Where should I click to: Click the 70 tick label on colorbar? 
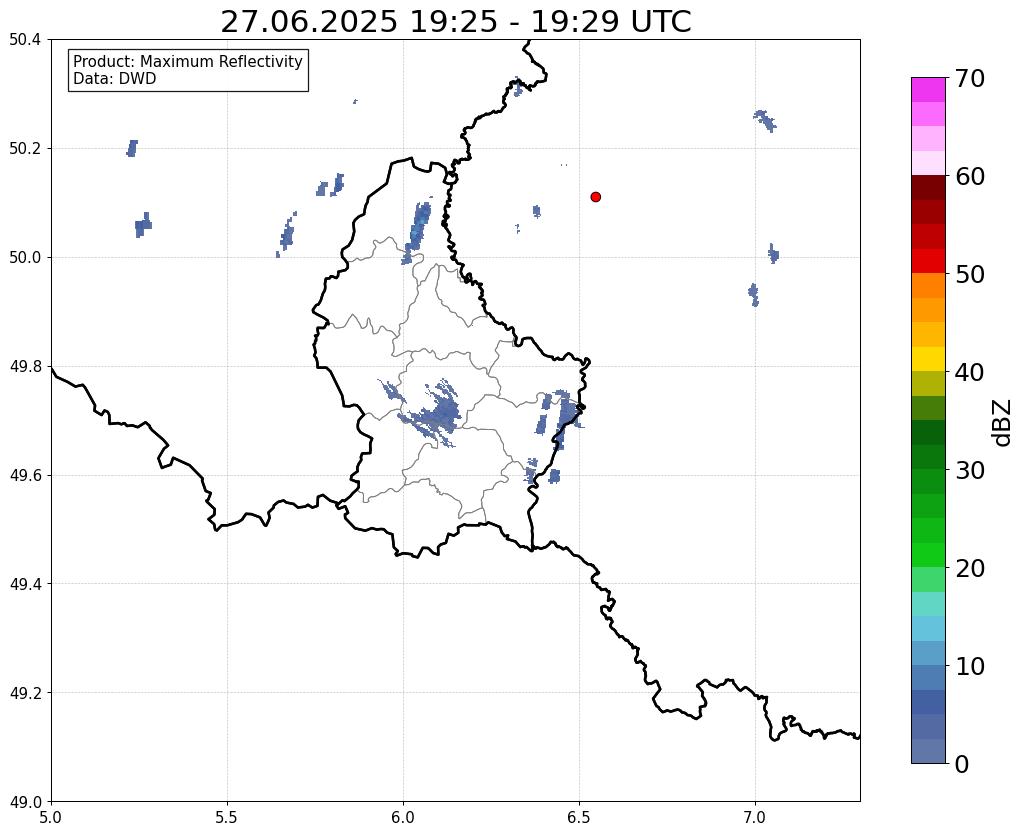970,78
